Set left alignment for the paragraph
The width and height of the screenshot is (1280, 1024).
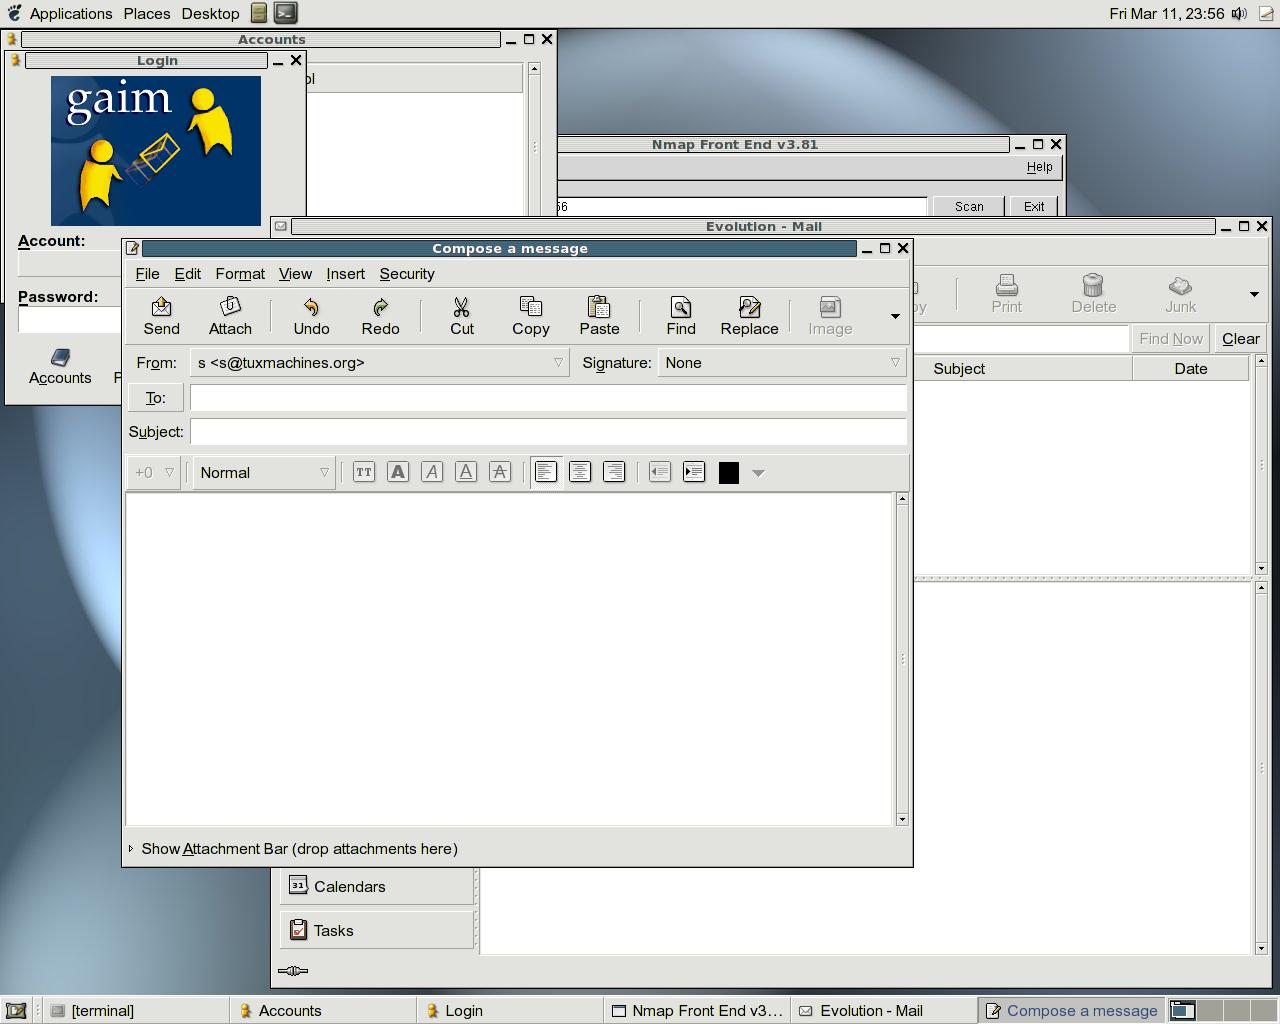click(546, 472)
